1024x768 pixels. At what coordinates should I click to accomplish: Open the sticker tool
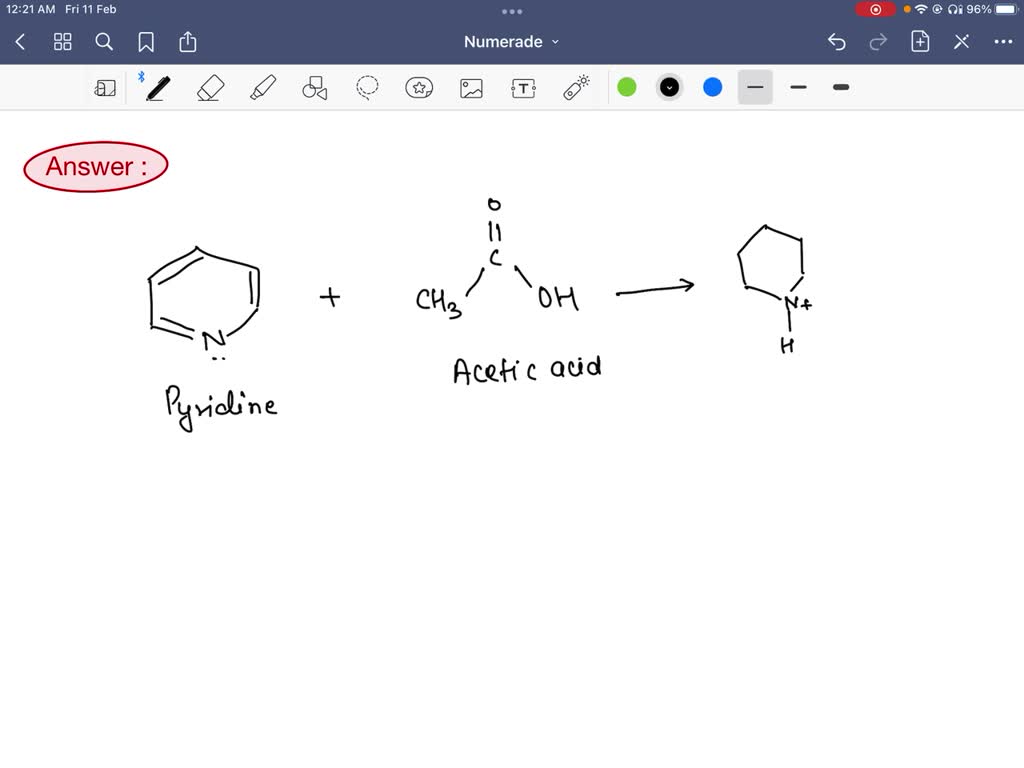coord(419,87)
